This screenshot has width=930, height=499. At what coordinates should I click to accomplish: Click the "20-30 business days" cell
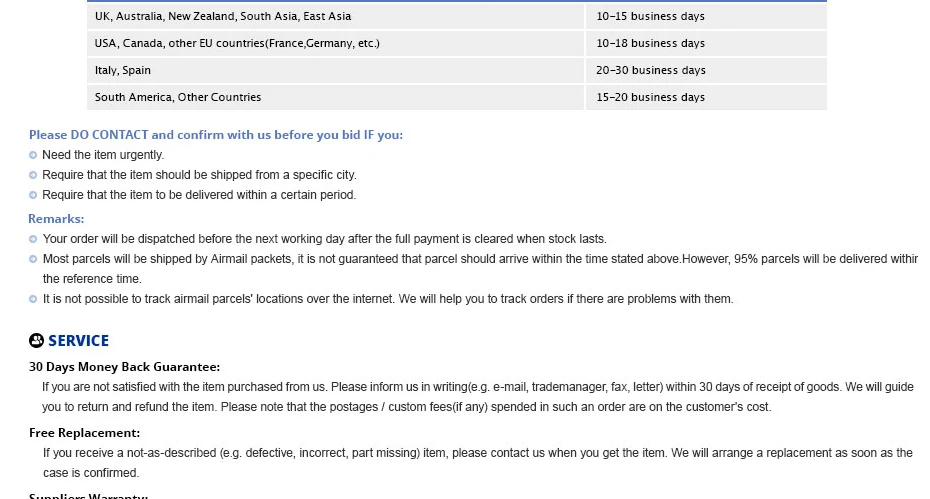click(650, 70)
